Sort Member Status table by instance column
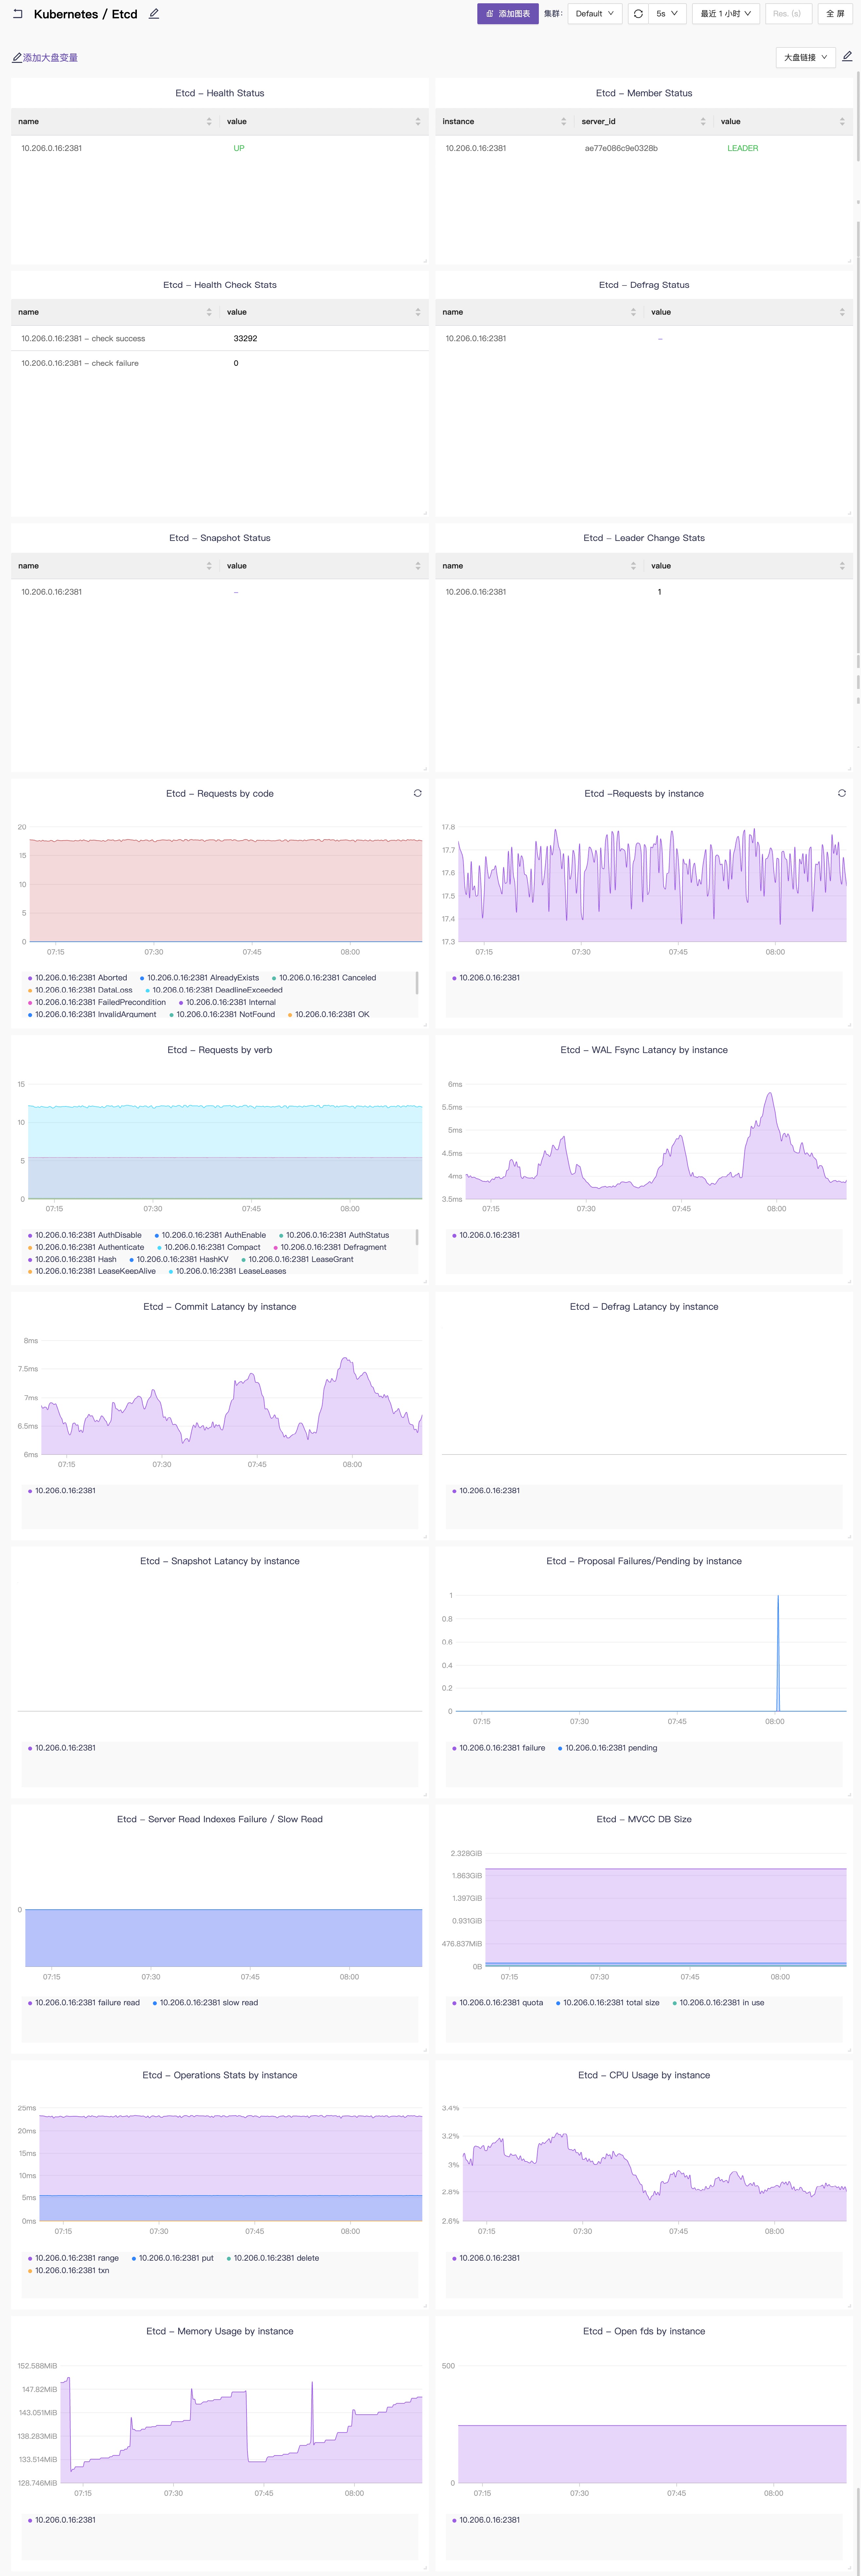 tap(564, 122)
